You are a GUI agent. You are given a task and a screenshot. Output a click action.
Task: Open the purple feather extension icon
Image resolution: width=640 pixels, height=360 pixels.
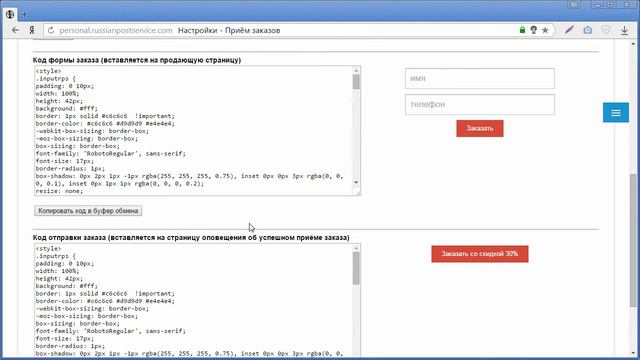pyautogui.click(x=569, y=30)
